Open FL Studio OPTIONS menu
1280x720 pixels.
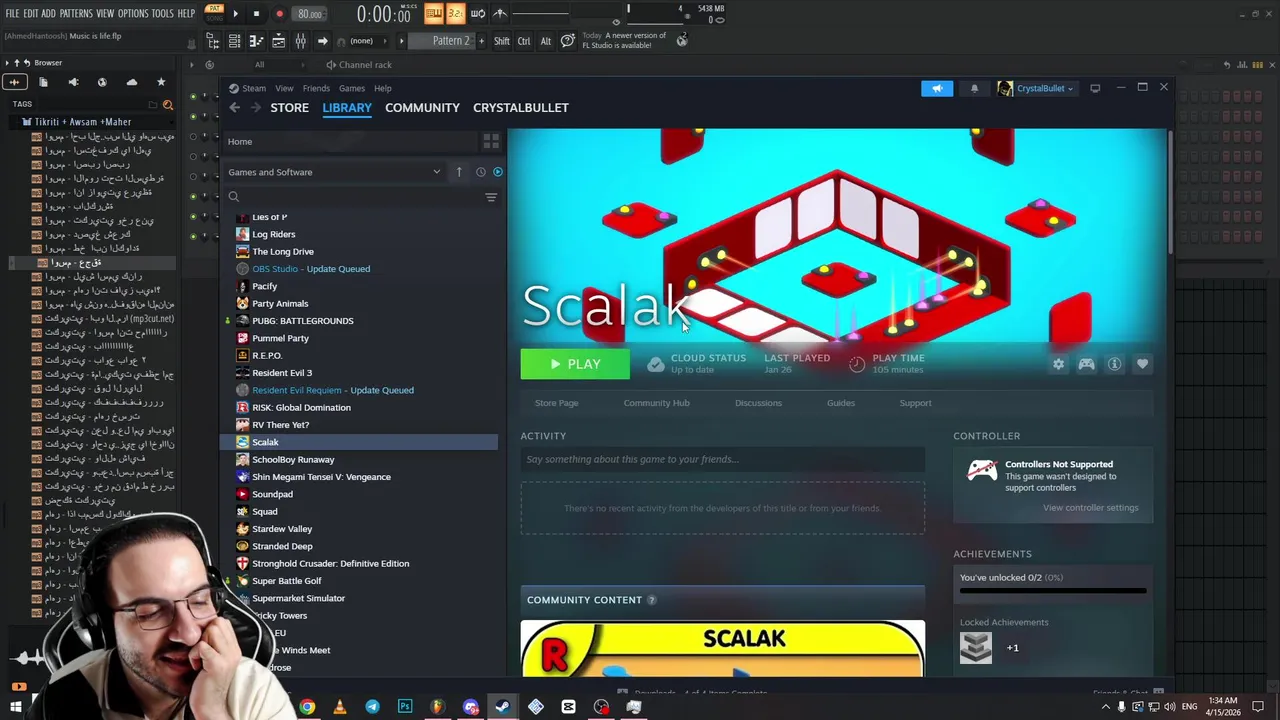click(x=133, y=14)
